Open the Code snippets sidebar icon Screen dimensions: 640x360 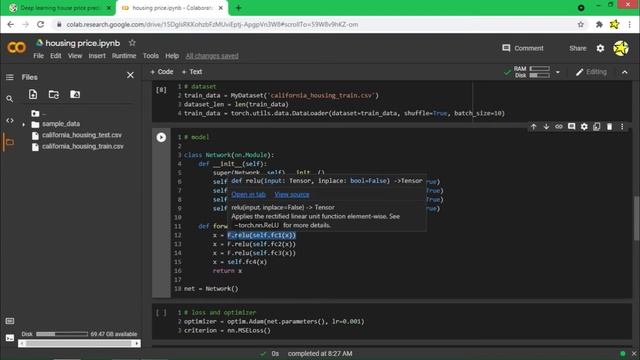point(9,120)
